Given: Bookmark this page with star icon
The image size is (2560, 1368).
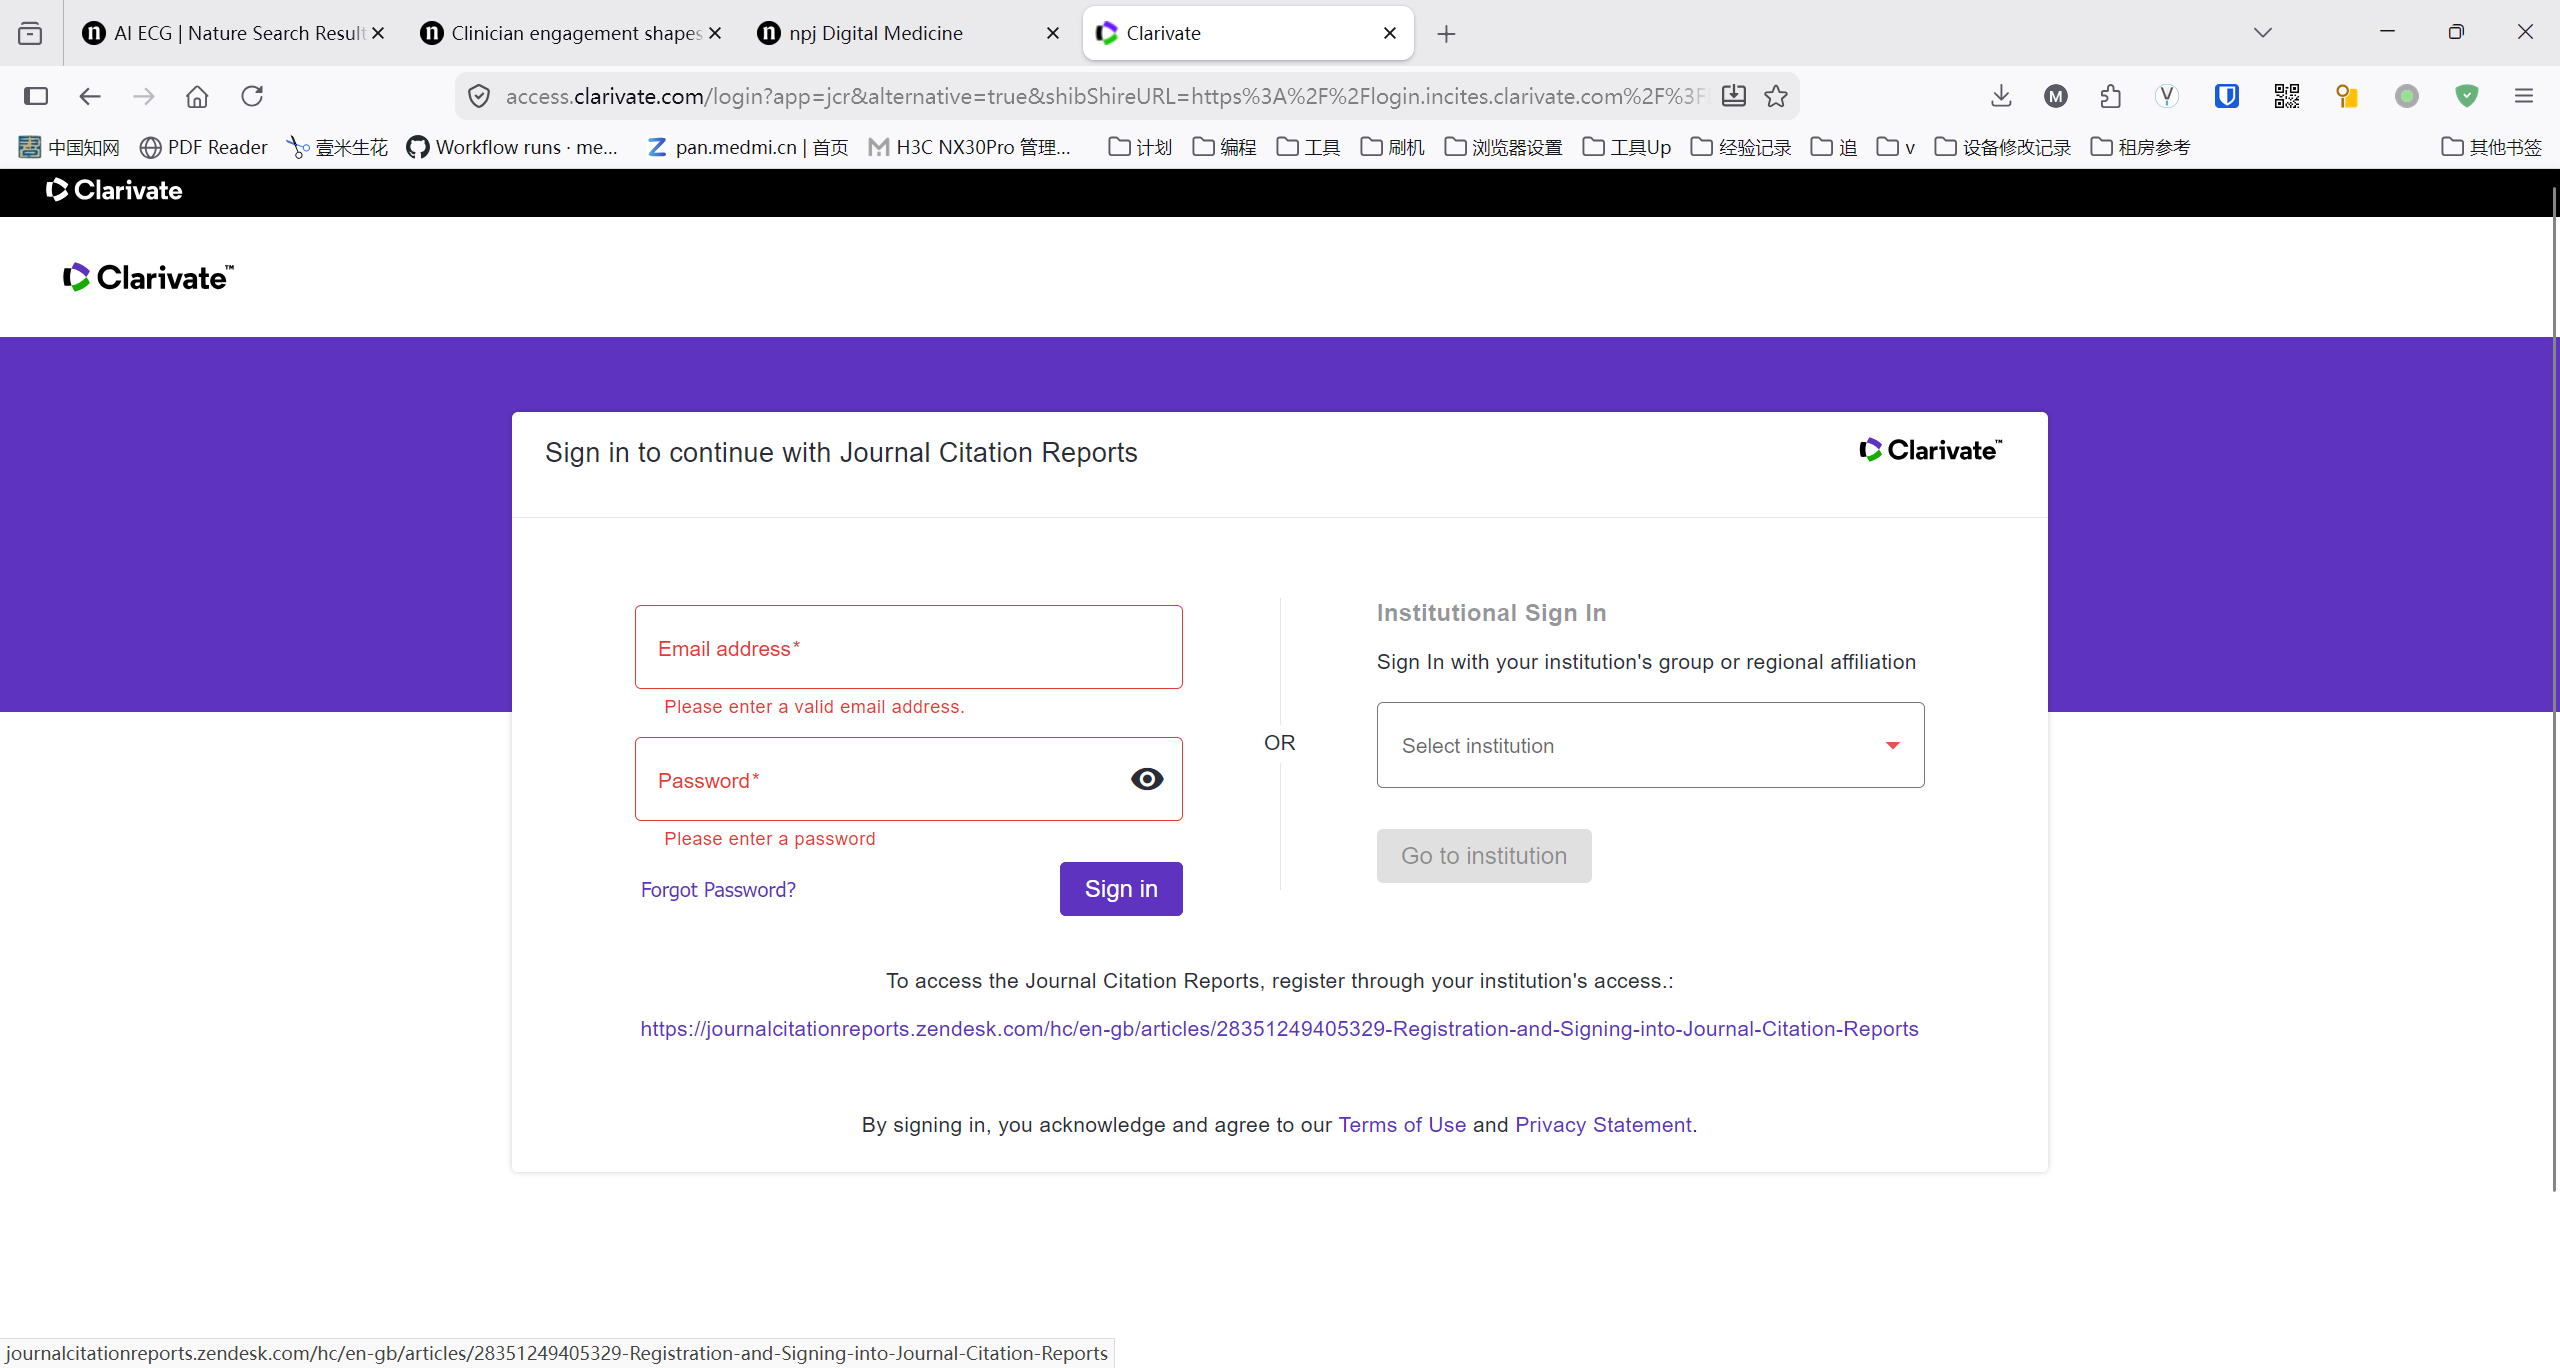Looking at the screenshot, I should point(1776,96).
